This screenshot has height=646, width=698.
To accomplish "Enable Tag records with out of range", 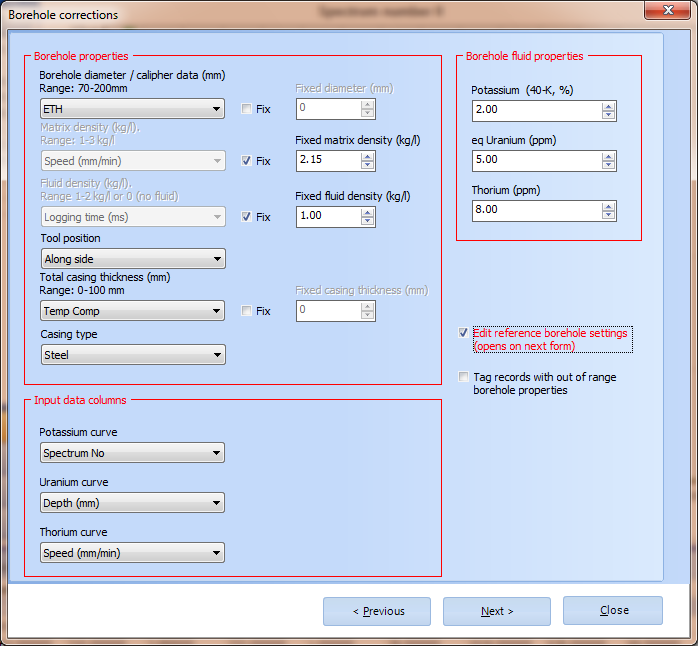I will click(463, 377).
